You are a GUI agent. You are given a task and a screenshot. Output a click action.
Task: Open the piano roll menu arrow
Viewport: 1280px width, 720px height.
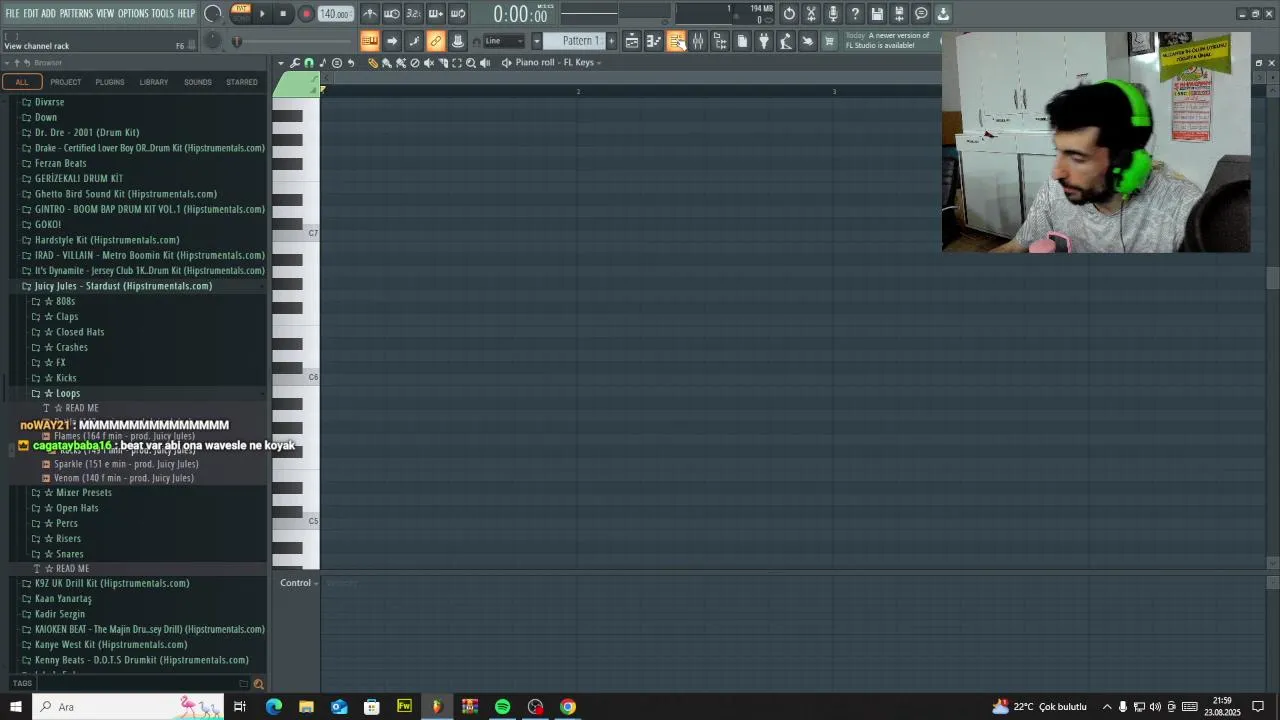pyautogui.click(x=281, y=62)
